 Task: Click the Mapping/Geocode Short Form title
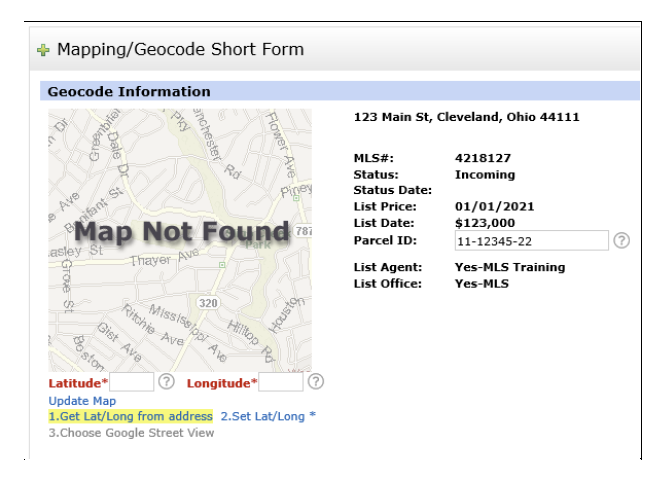(x=180, y=49)
